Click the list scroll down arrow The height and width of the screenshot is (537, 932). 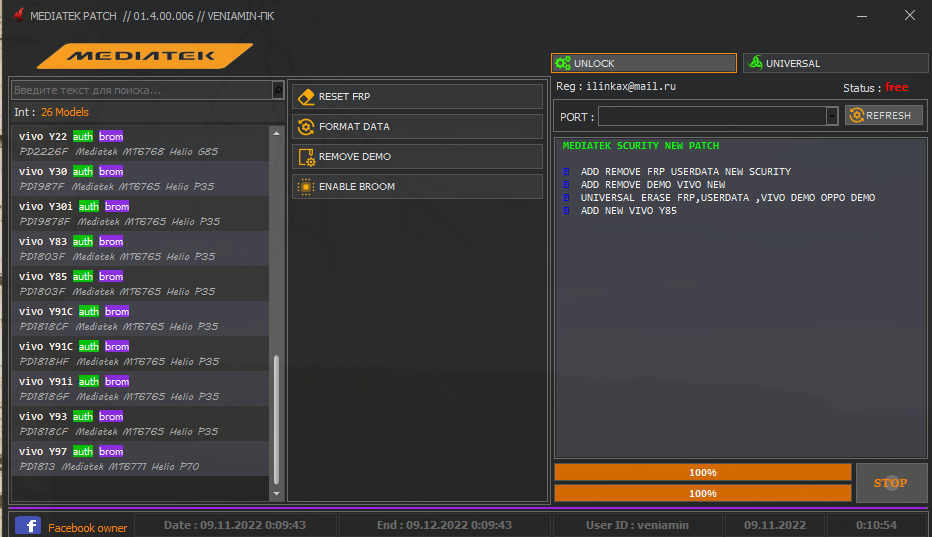click(276, 494)
